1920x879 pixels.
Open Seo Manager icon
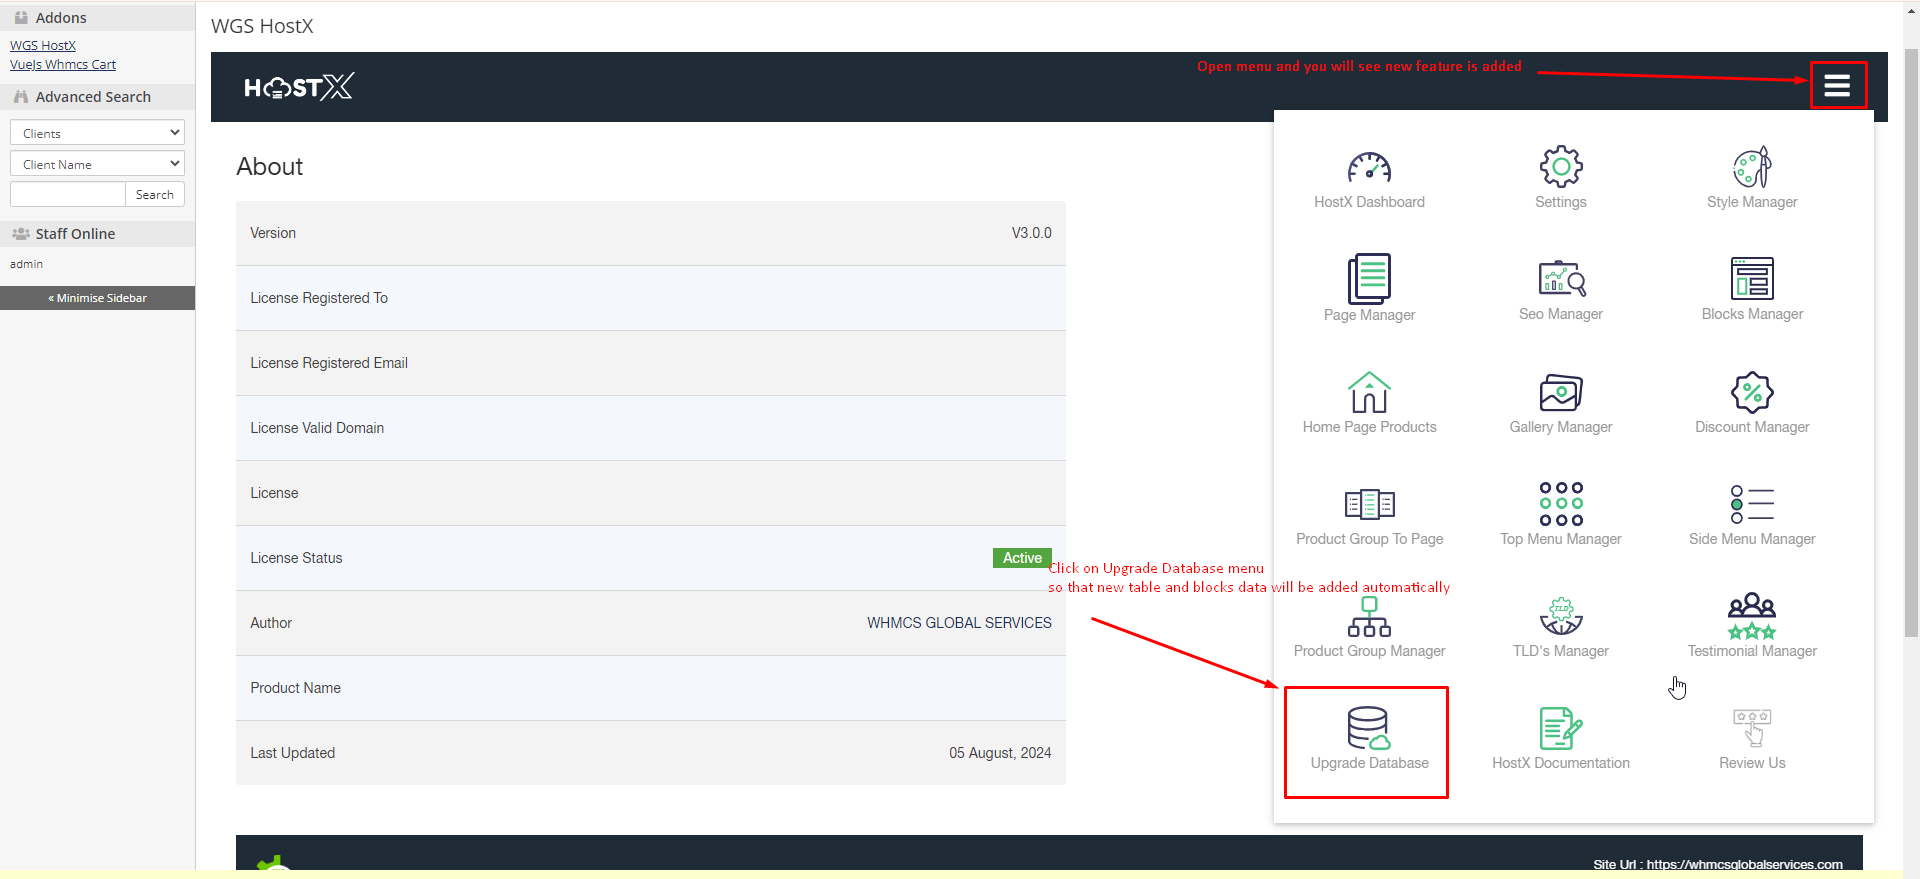point(1560,279)
